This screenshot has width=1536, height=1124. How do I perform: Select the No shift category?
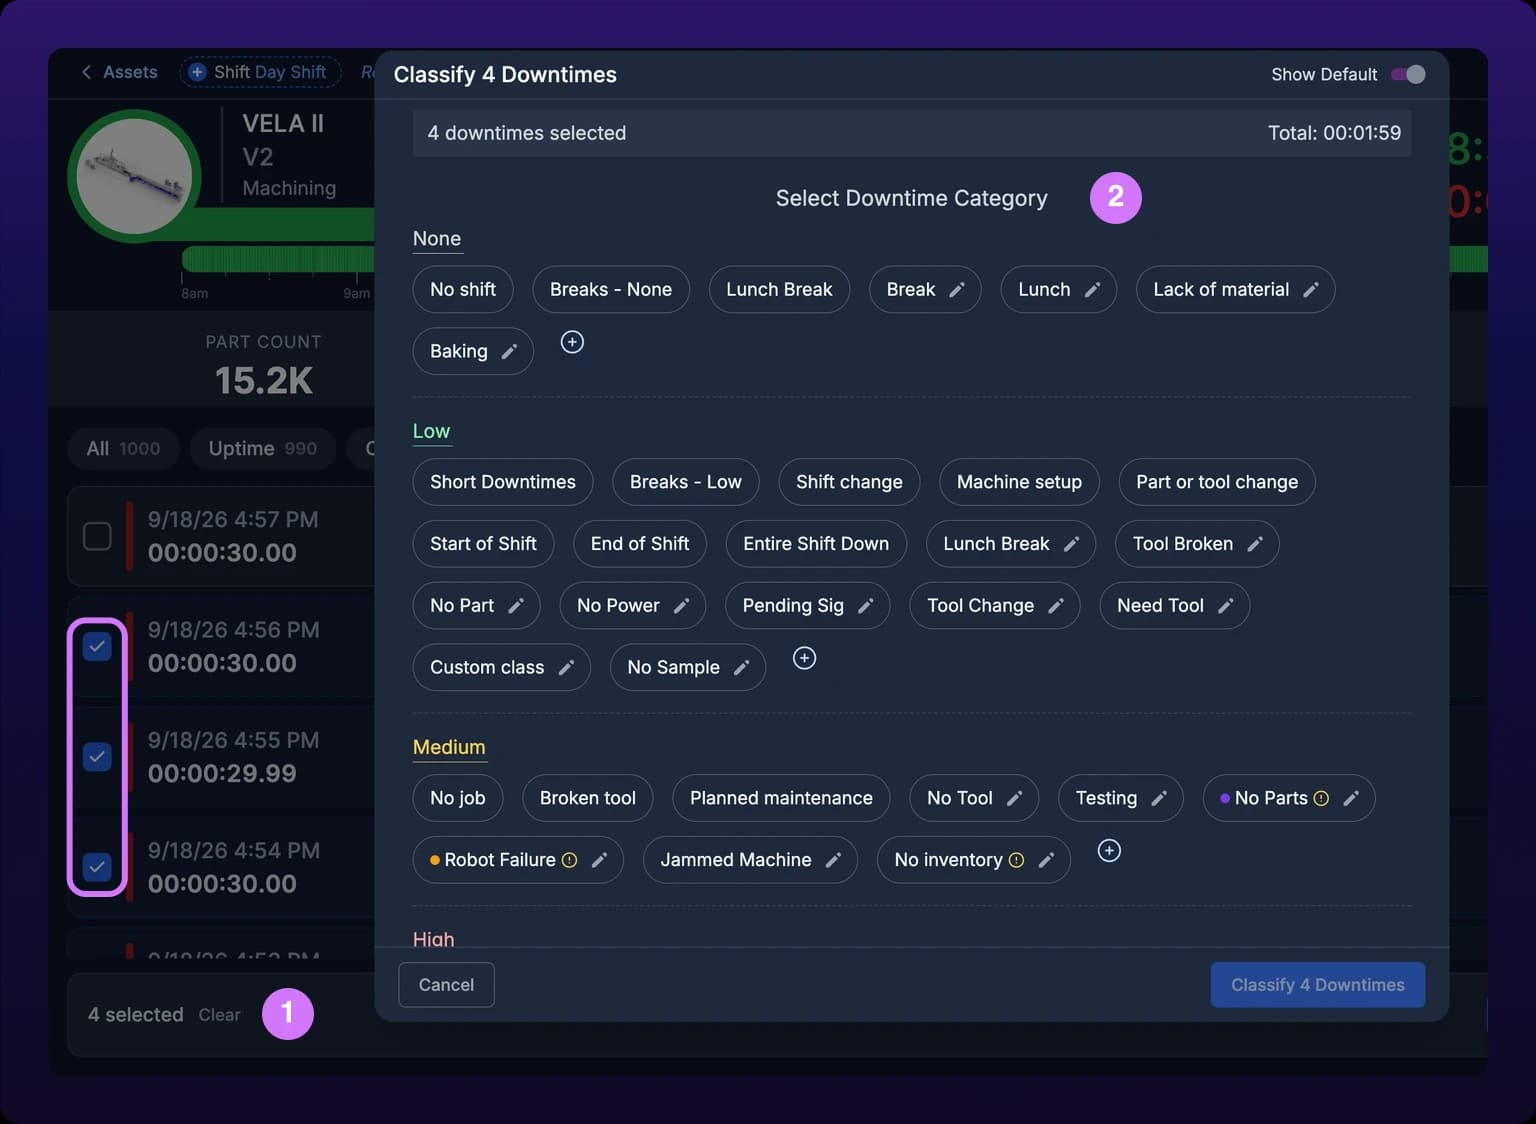tap(463, 290)
